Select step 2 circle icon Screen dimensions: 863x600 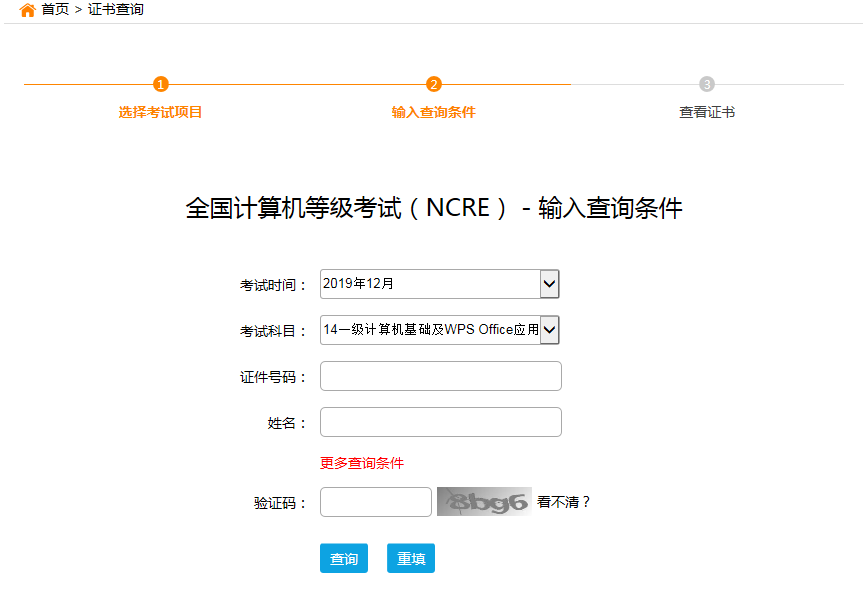(x=434, y=84)
